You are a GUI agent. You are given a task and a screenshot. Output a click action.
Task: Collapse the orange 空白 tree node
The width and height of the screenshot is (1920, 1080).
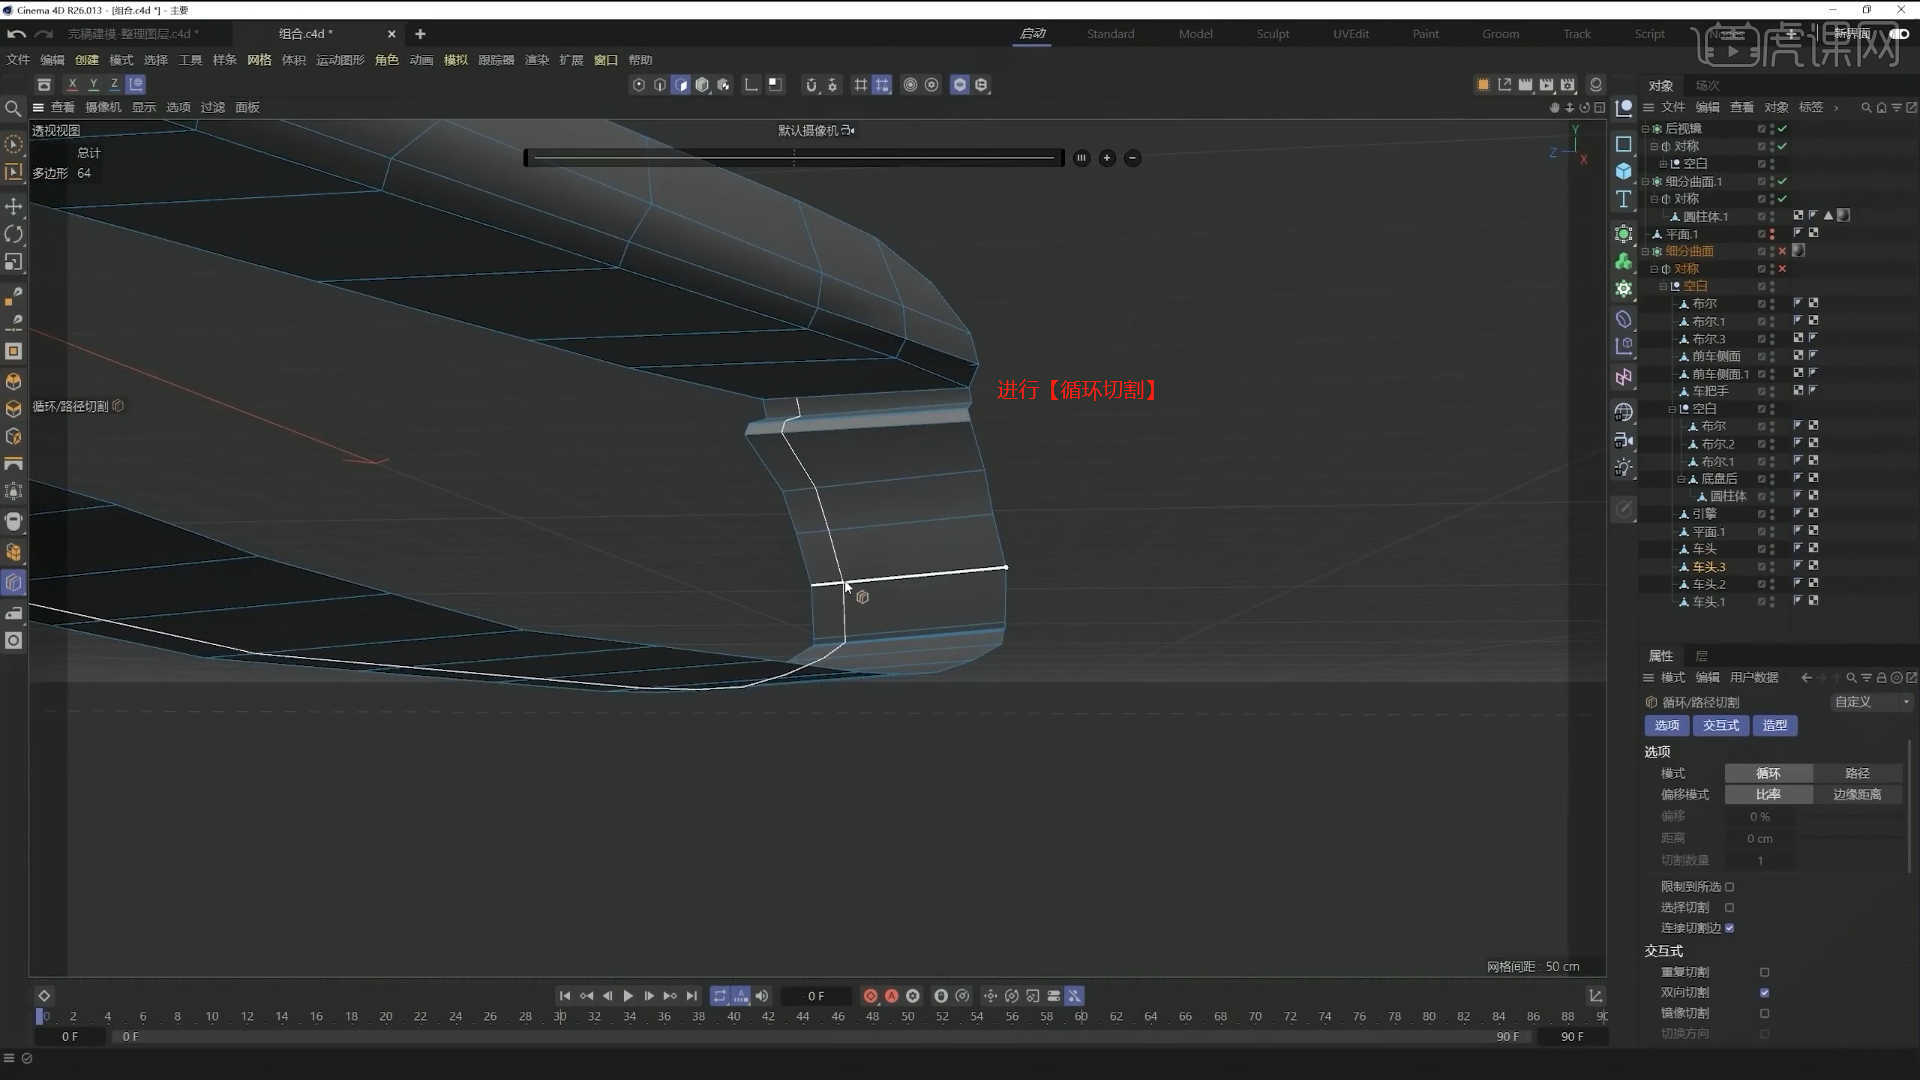coord(1663,286)
